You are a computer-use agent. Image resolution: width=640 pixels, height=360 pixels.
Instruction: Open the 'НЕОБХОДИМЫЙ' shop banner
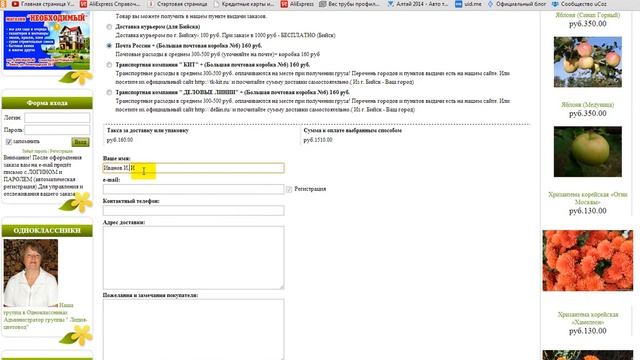click(47, 40)
